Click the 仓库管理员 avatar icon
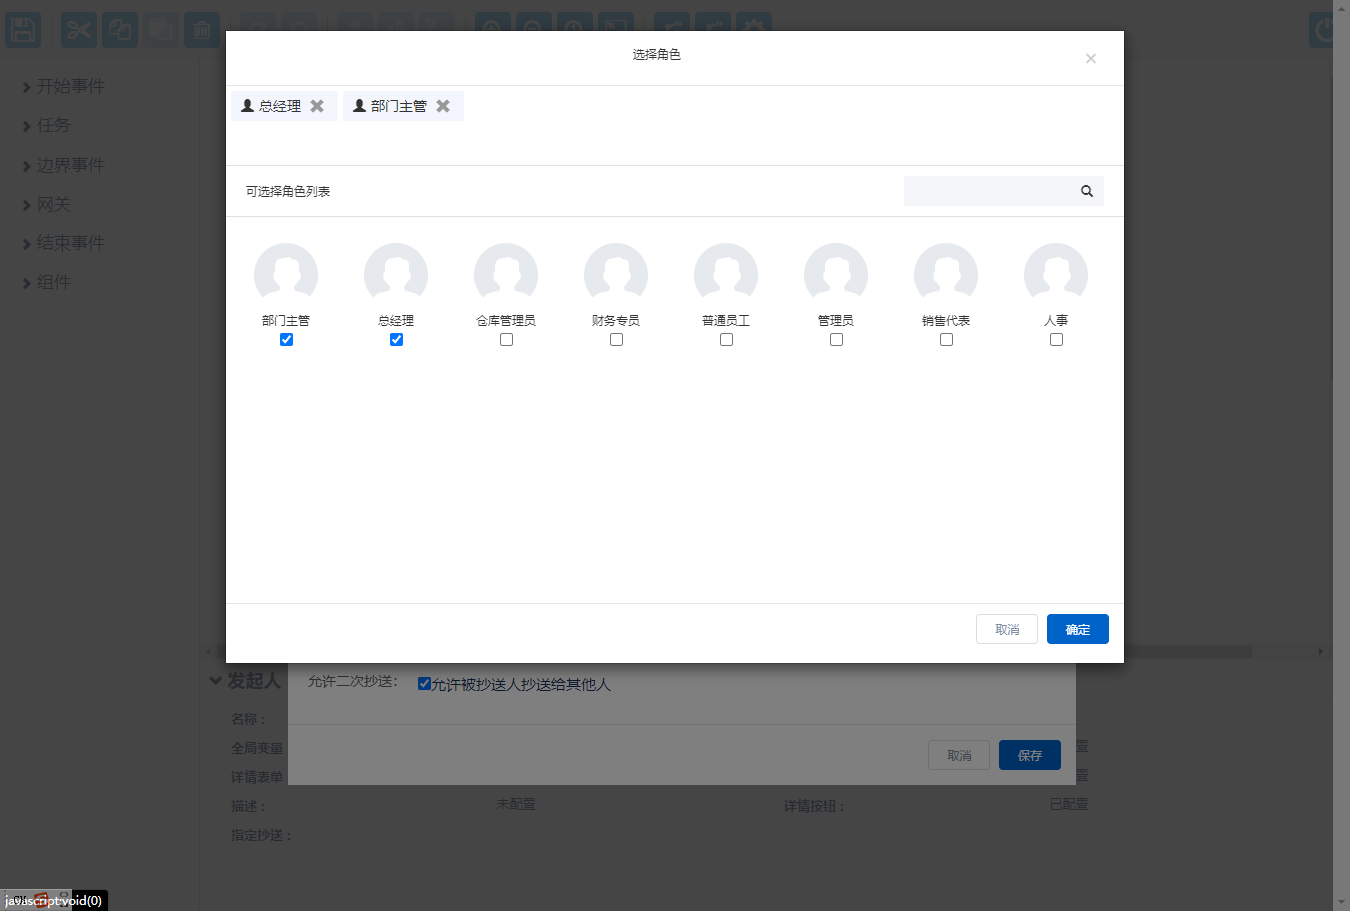 506,274
